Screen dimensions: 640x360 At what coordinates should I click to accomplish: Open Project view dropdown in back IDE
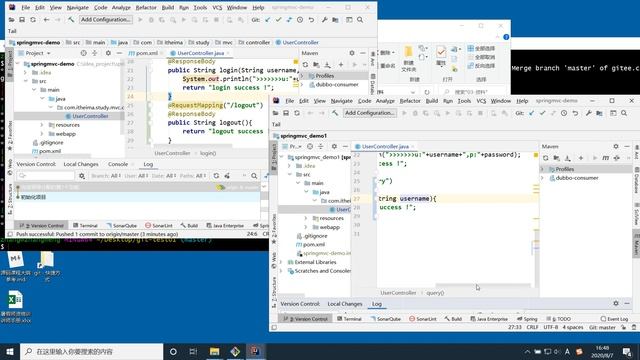pos(38,53)
